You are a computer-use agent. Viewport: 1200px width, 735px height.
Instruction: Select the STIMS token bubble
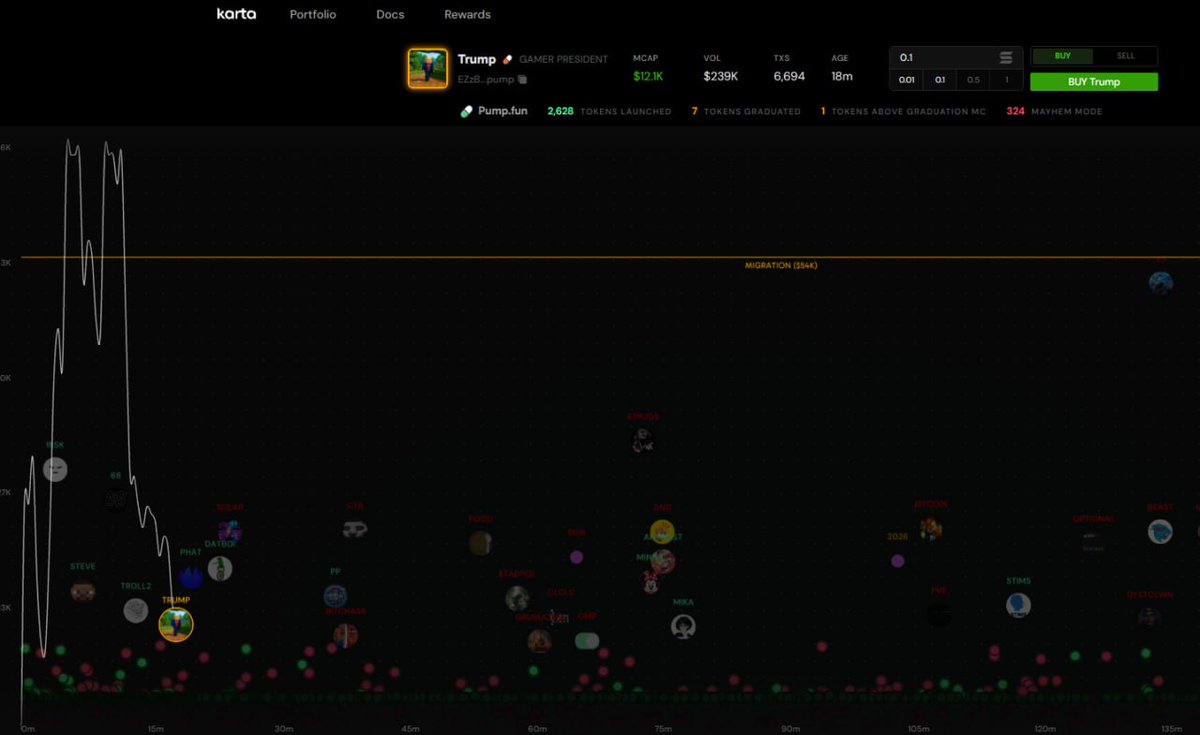[x=1018, y=605]
